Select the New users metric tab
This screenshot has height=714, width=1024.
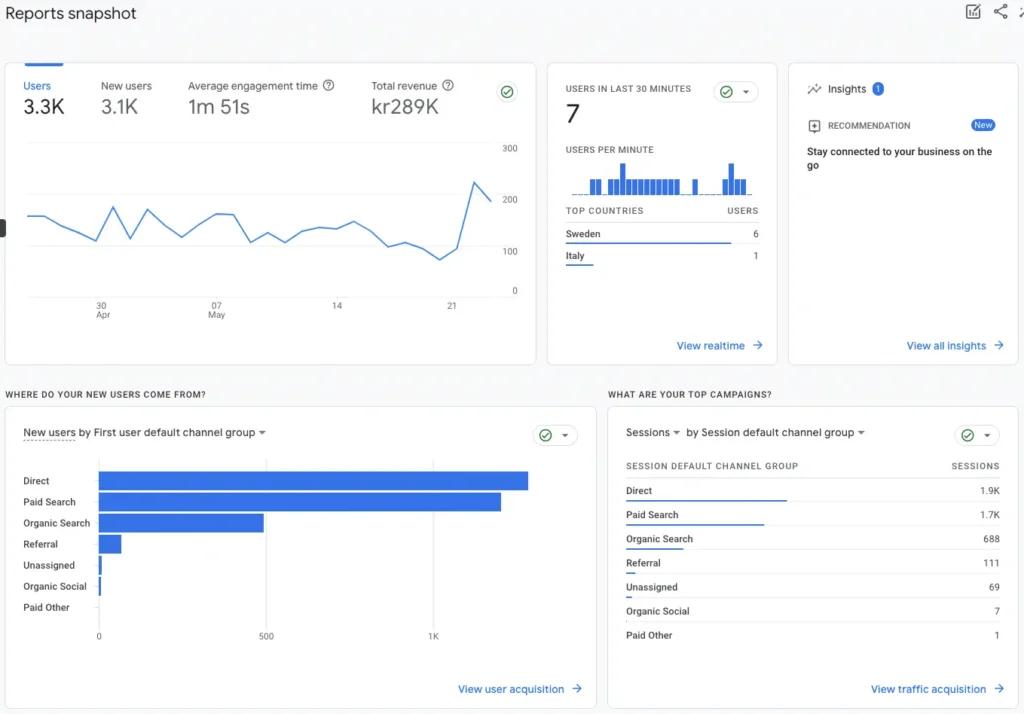(x=126, y=98)
